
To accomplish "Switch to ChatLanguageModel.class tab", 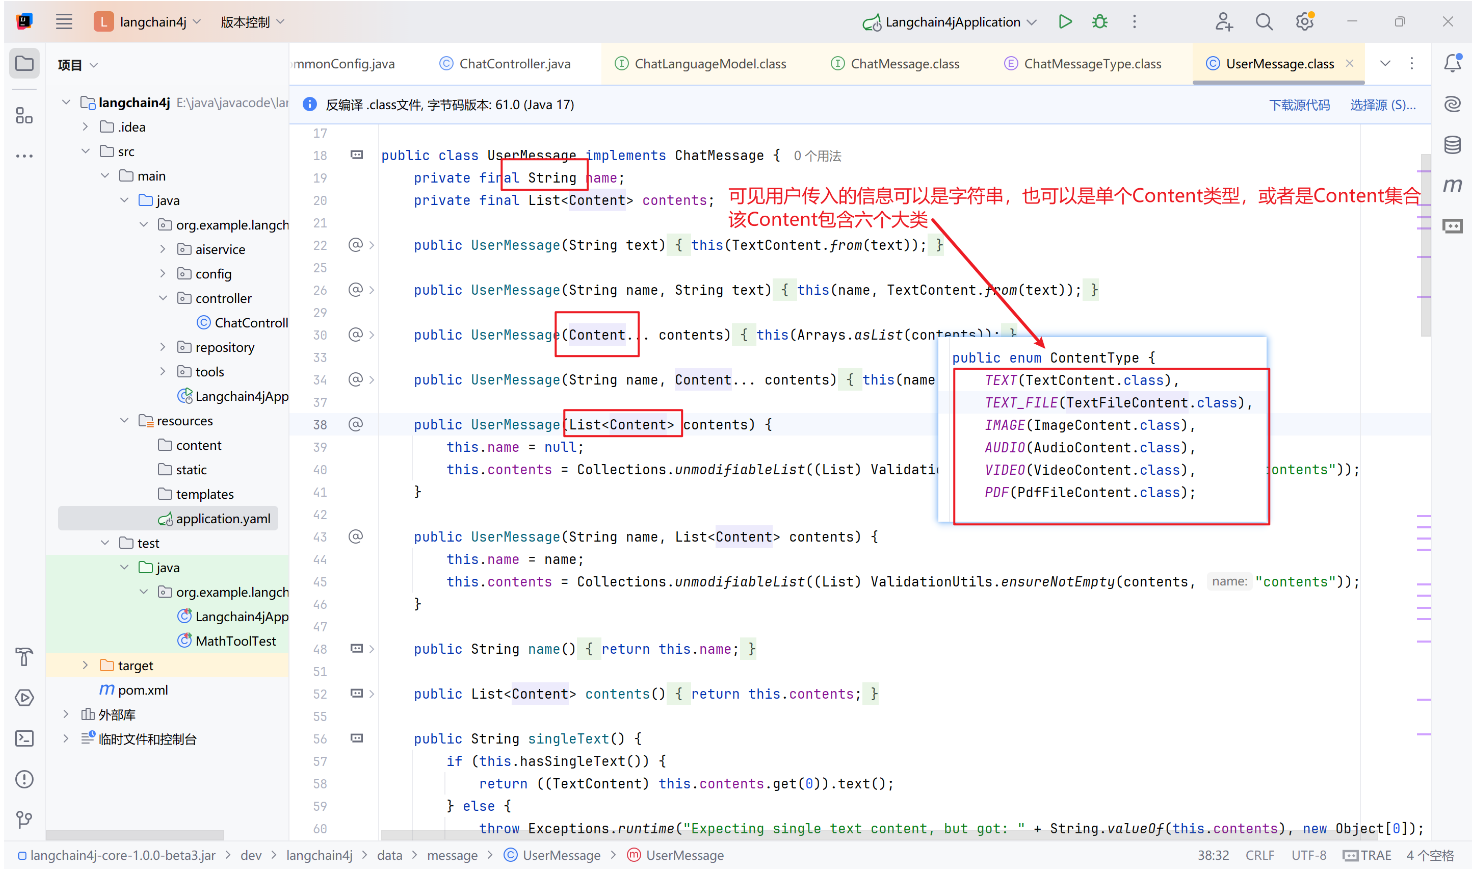I will tap(701, 63).
